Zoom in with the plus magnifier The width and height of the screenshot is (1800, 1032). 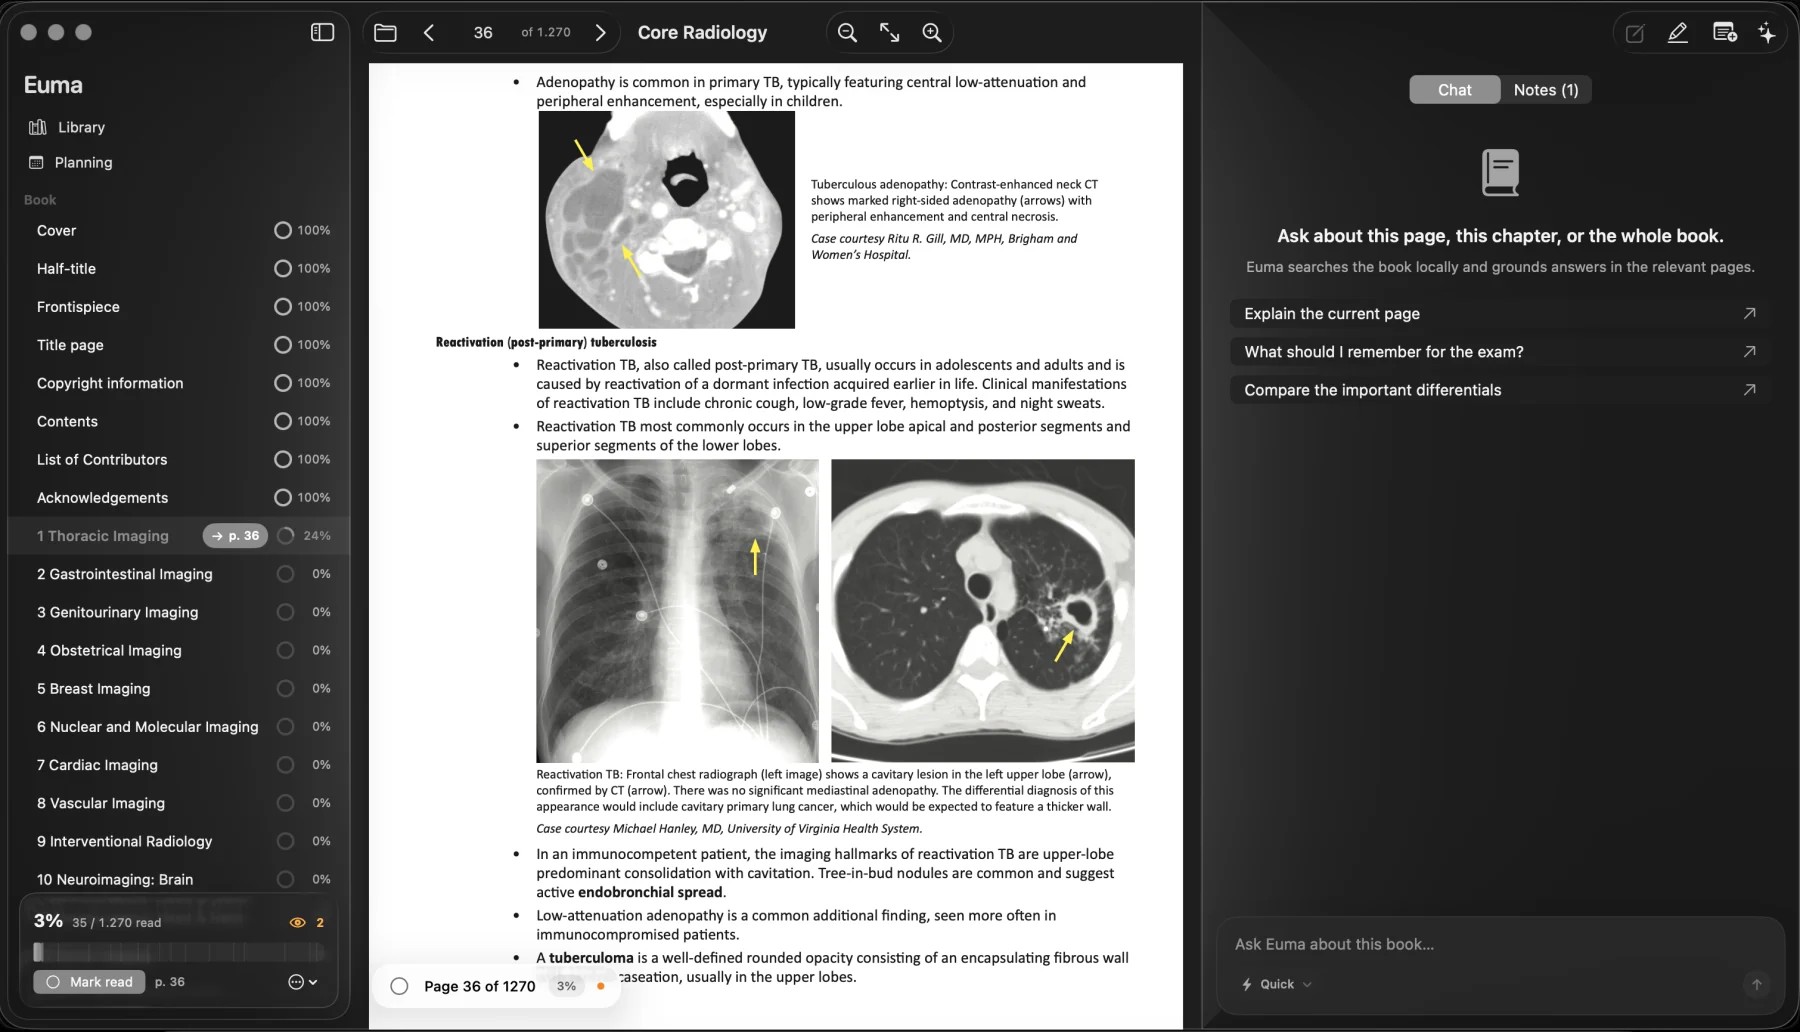tap(932, 33)
